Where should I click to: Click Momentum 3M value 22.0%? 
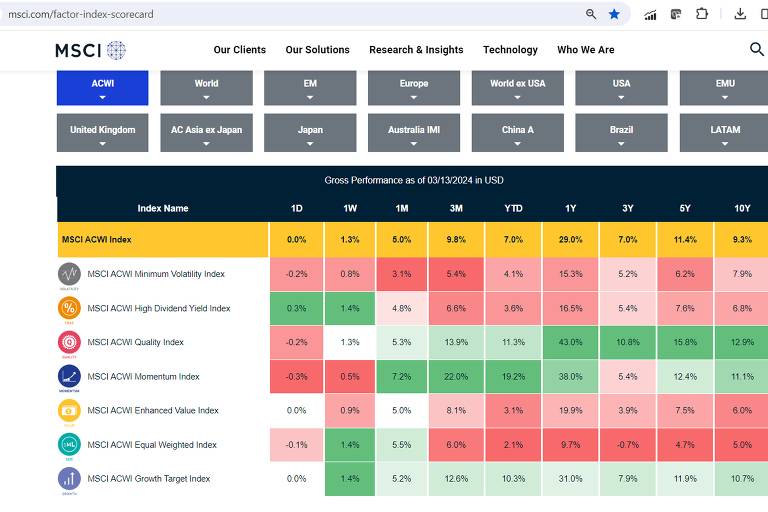(x=456, y=376)
